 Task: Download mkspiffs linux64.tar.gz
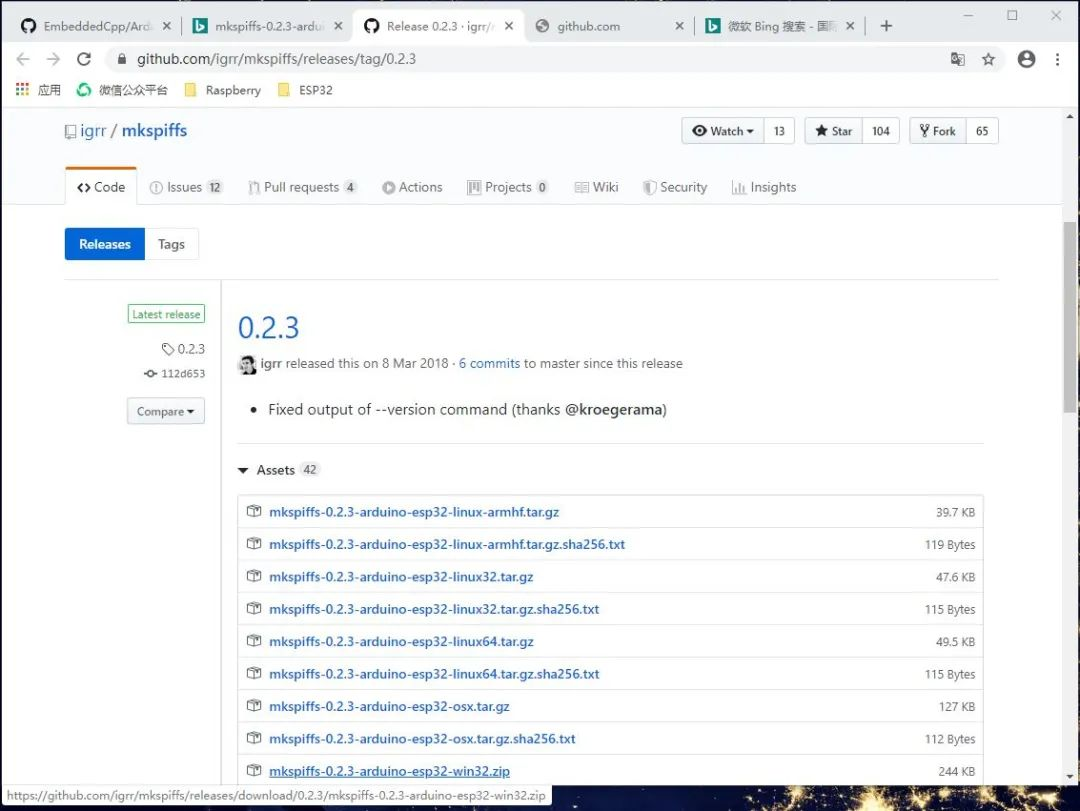click(x=402, y=641)
